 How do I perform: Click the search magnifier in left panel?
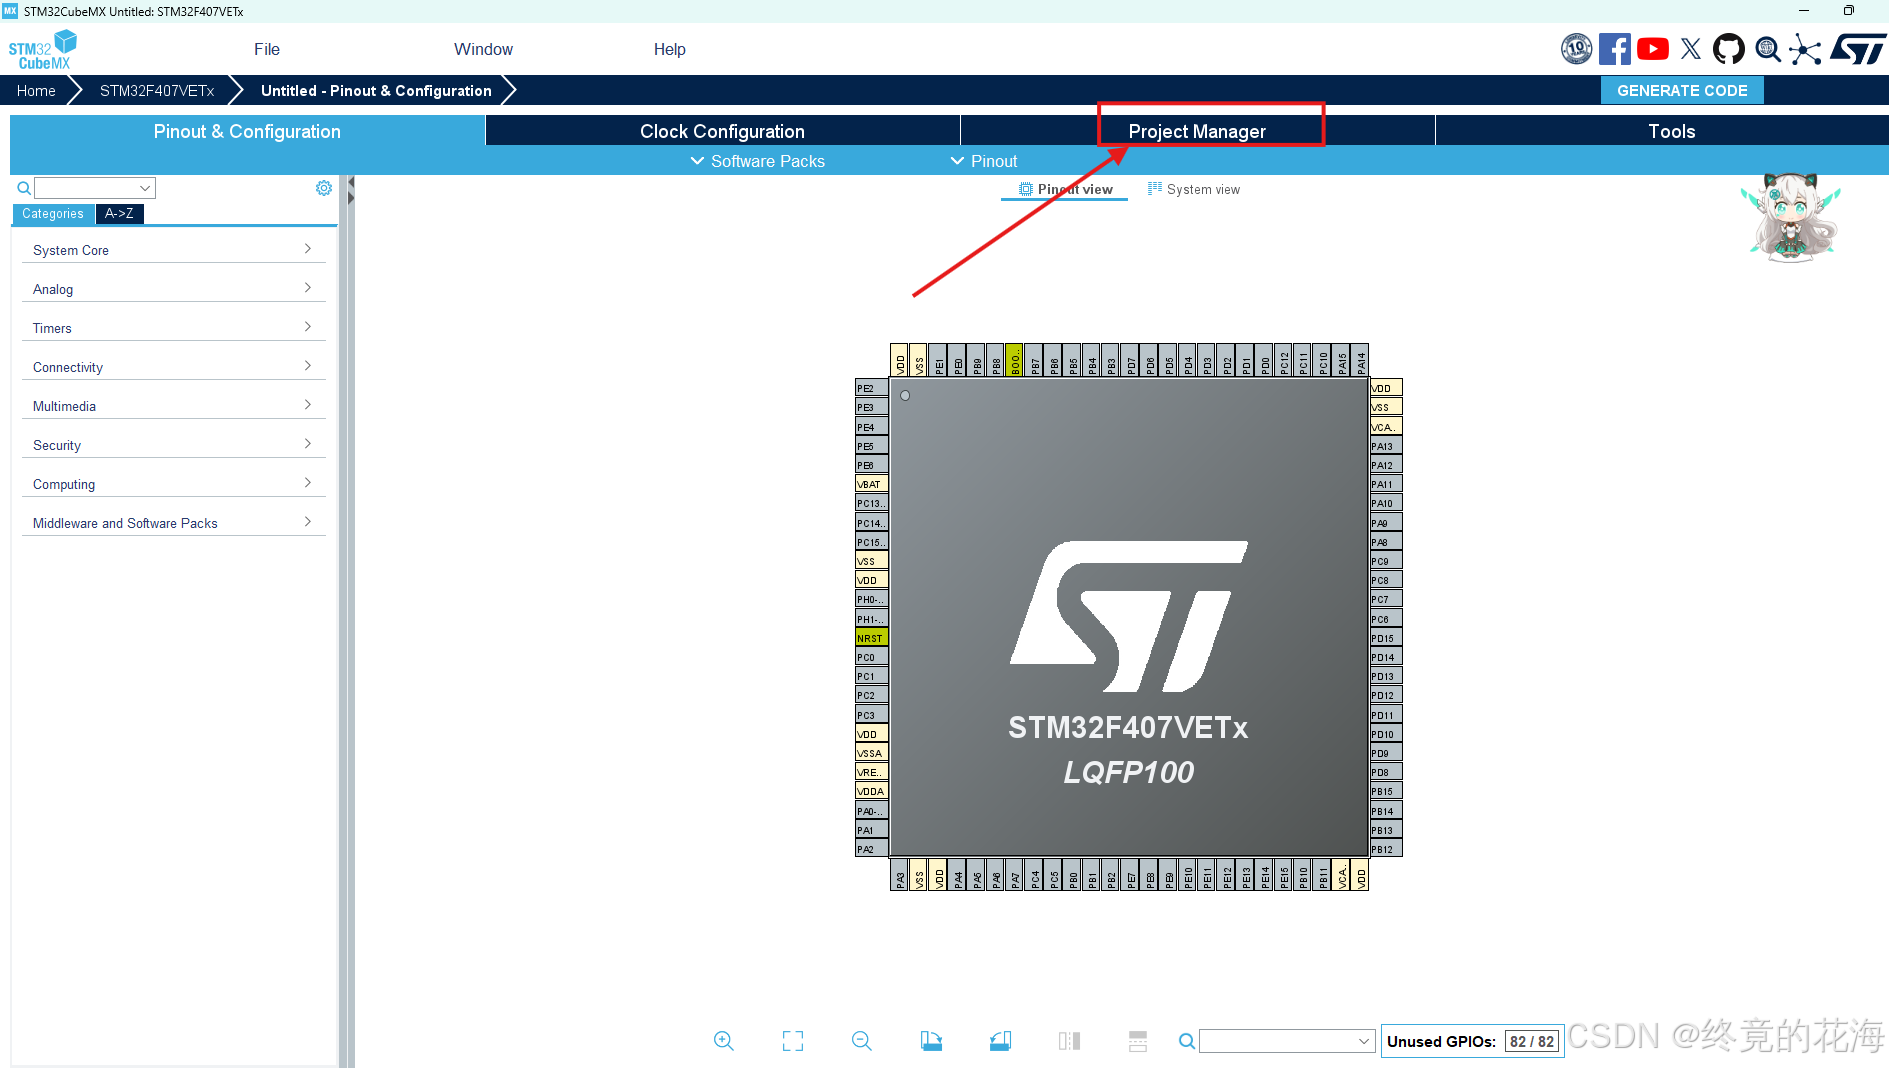24,188
